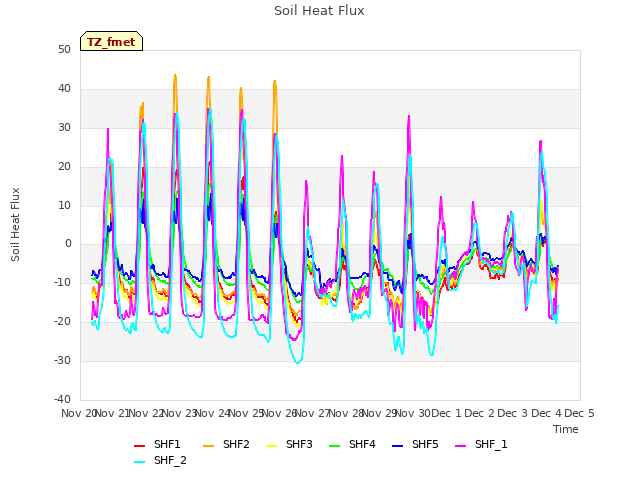Select the yellow SHF3 legend swatch
Screen dimensions: 640x480
271,446
